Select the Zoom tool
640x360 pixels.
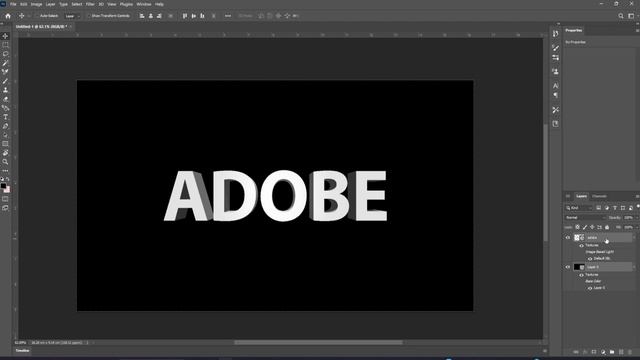(5, 162)
